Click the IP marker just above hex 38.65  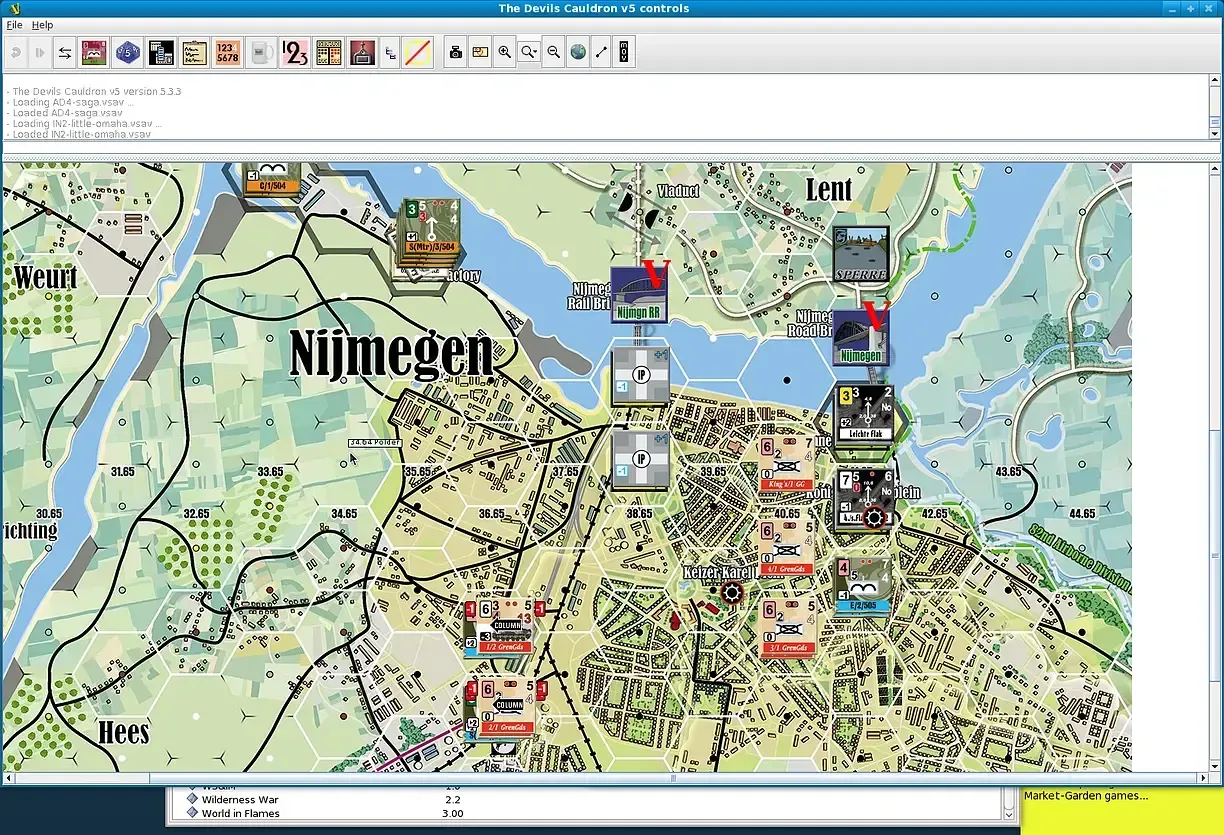point(640,460)
